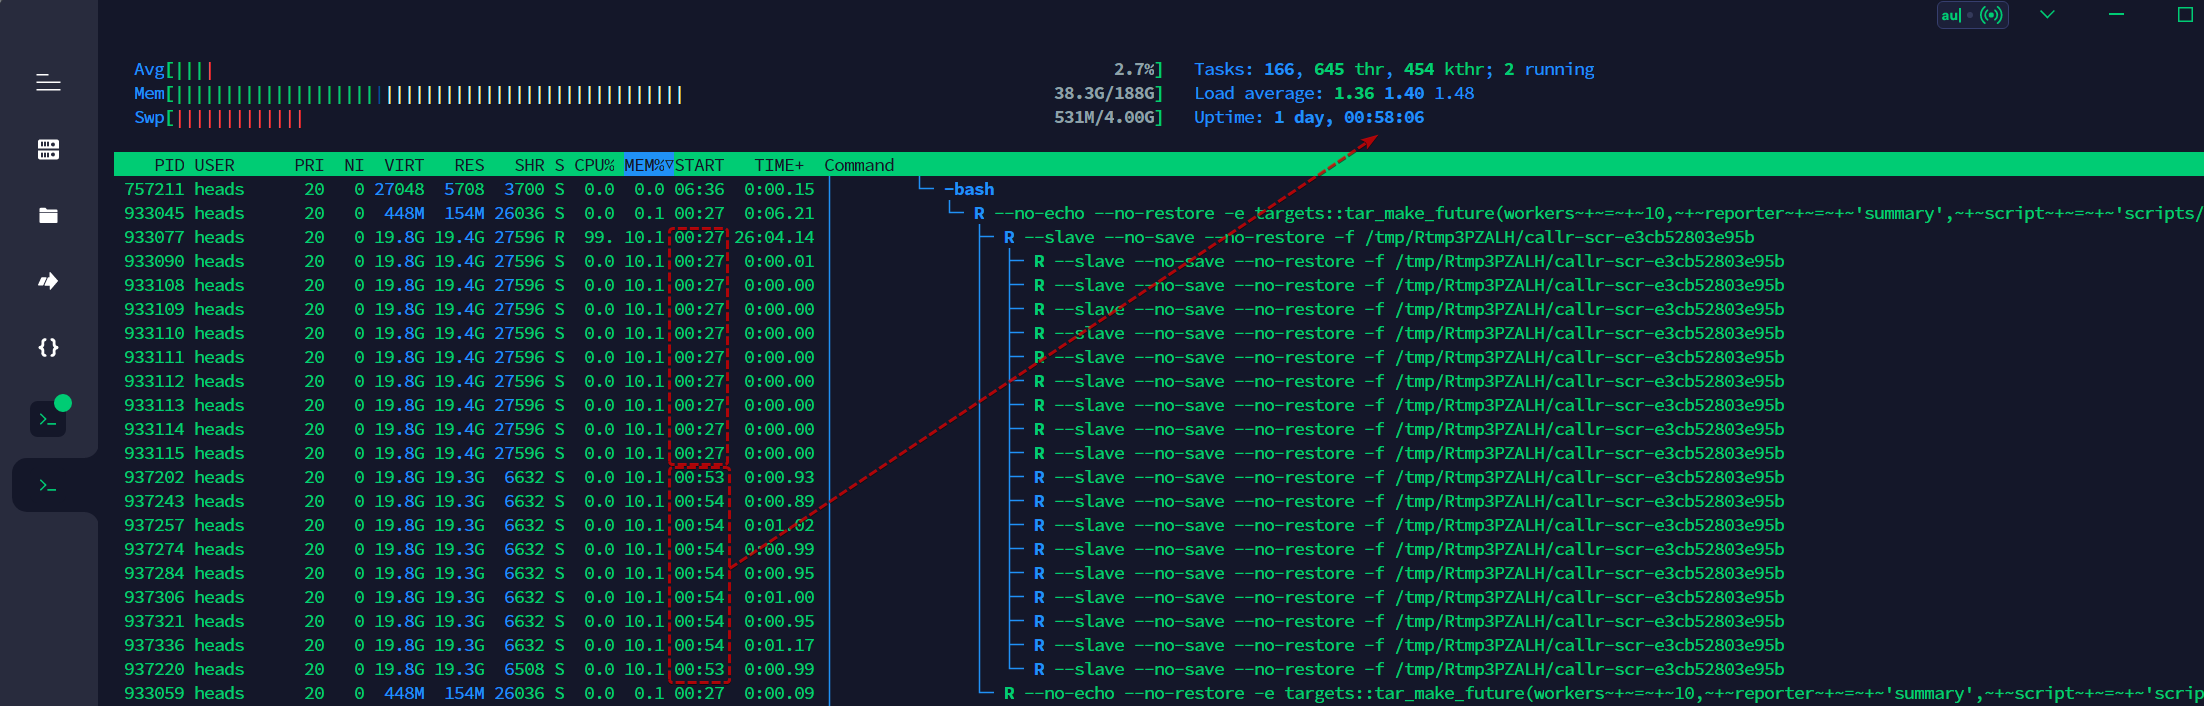The image size is (2204, 706).
Task: Open the SFTP folder icon in sidebar
Action: (48, 215)
